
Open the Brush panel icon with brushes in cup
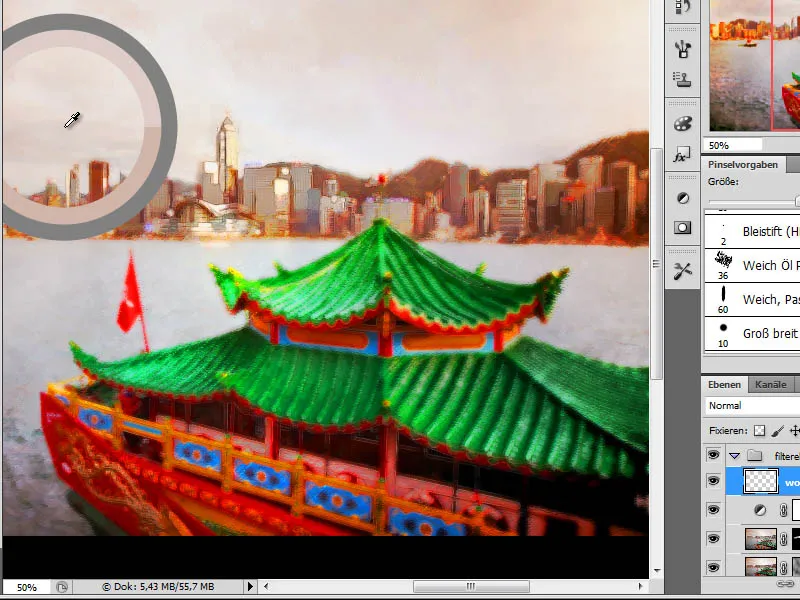[683, 49]
